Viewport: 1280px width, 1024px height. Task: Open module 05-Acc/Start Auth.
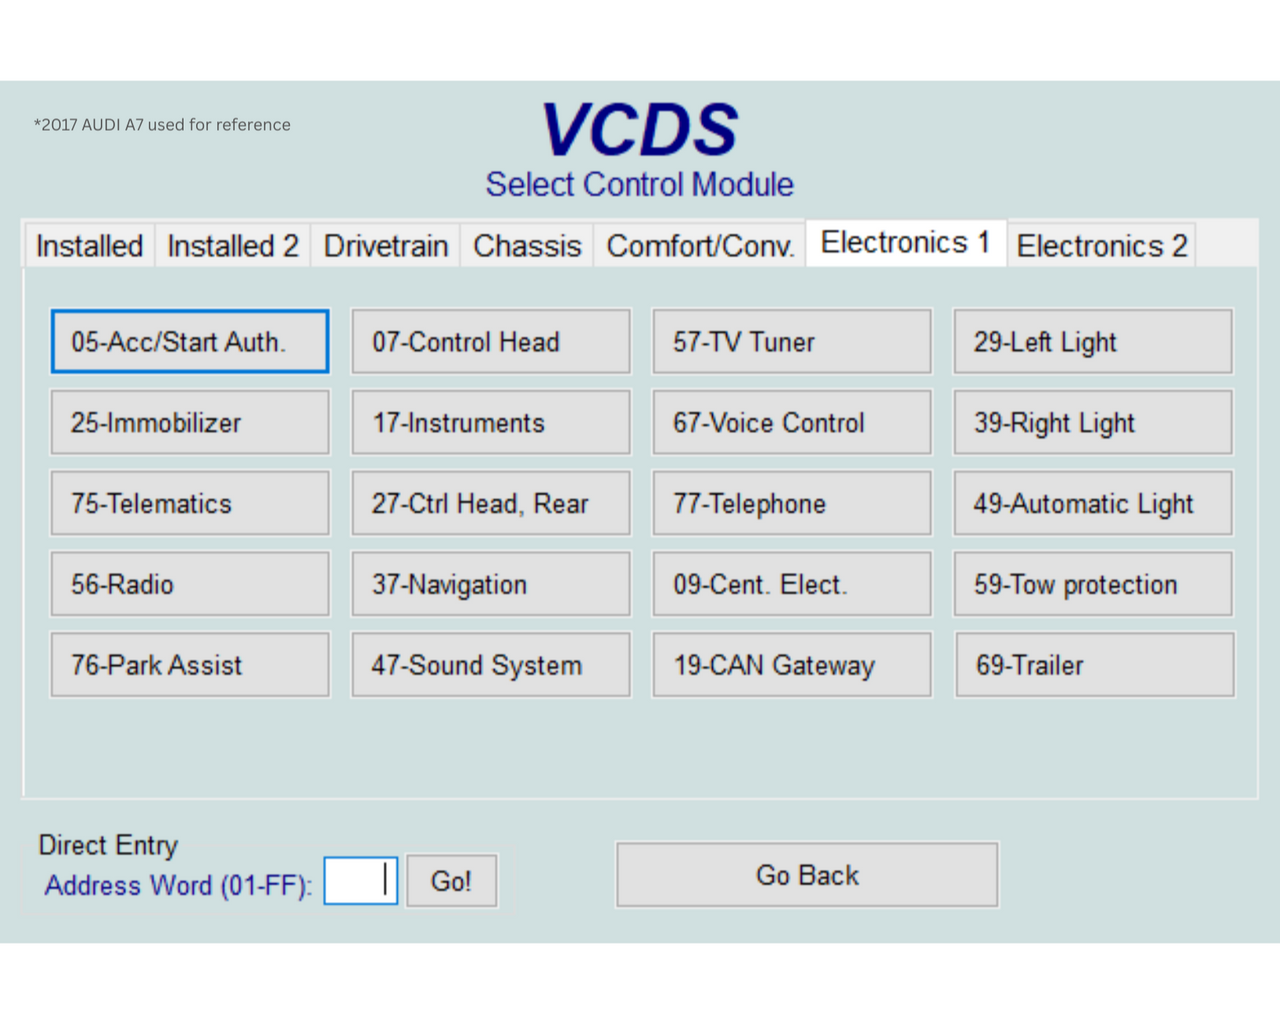pos(190,342)
